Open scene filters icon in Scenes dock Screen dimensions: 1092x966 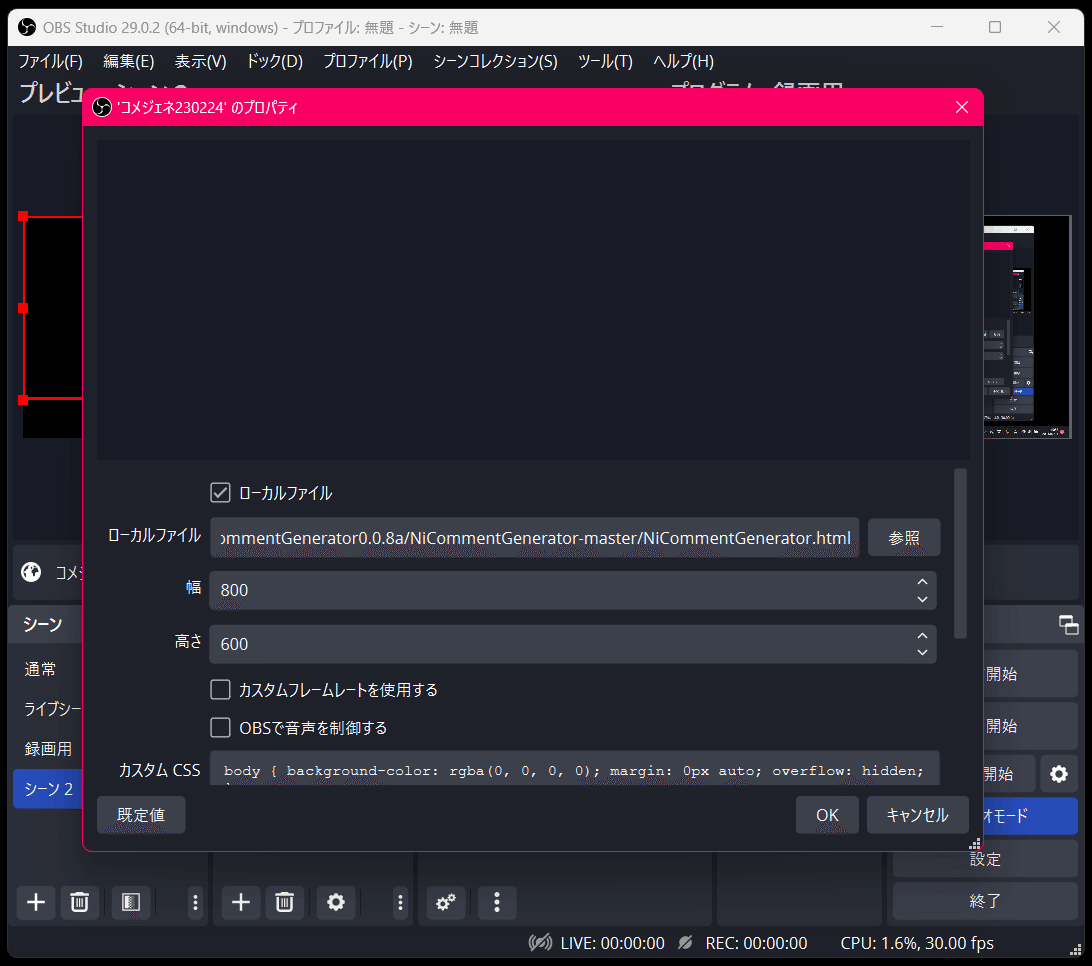(x=131, y=903)
